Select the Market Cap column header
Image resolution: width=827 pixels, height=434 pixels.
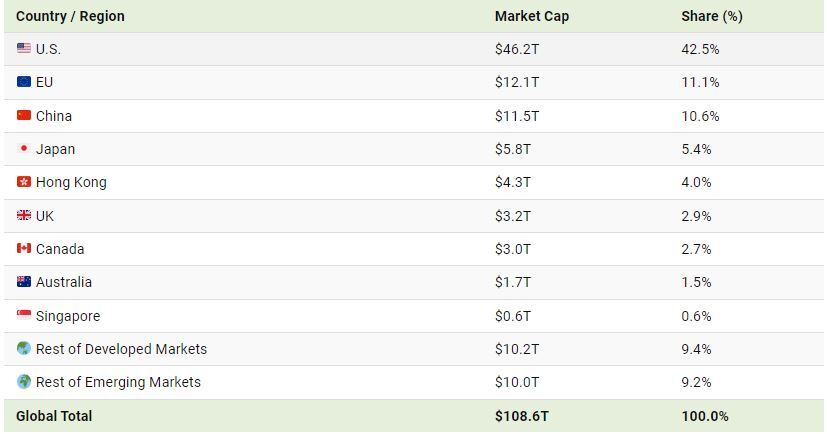[532, 16]
